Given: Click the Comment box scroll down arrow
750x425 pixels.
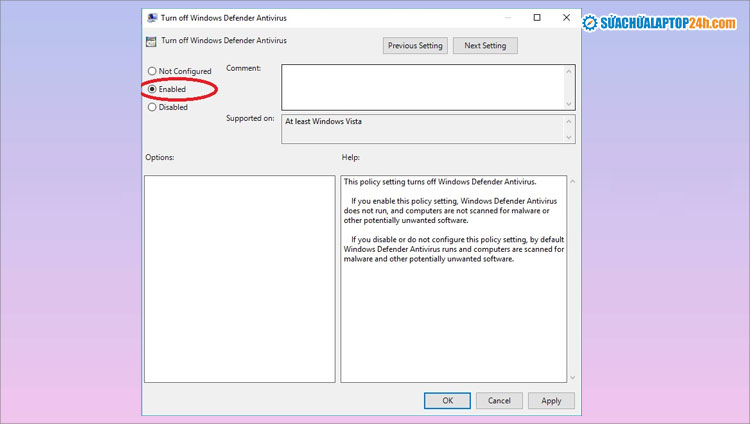Looking at the screenshot, I should [569, 104].
